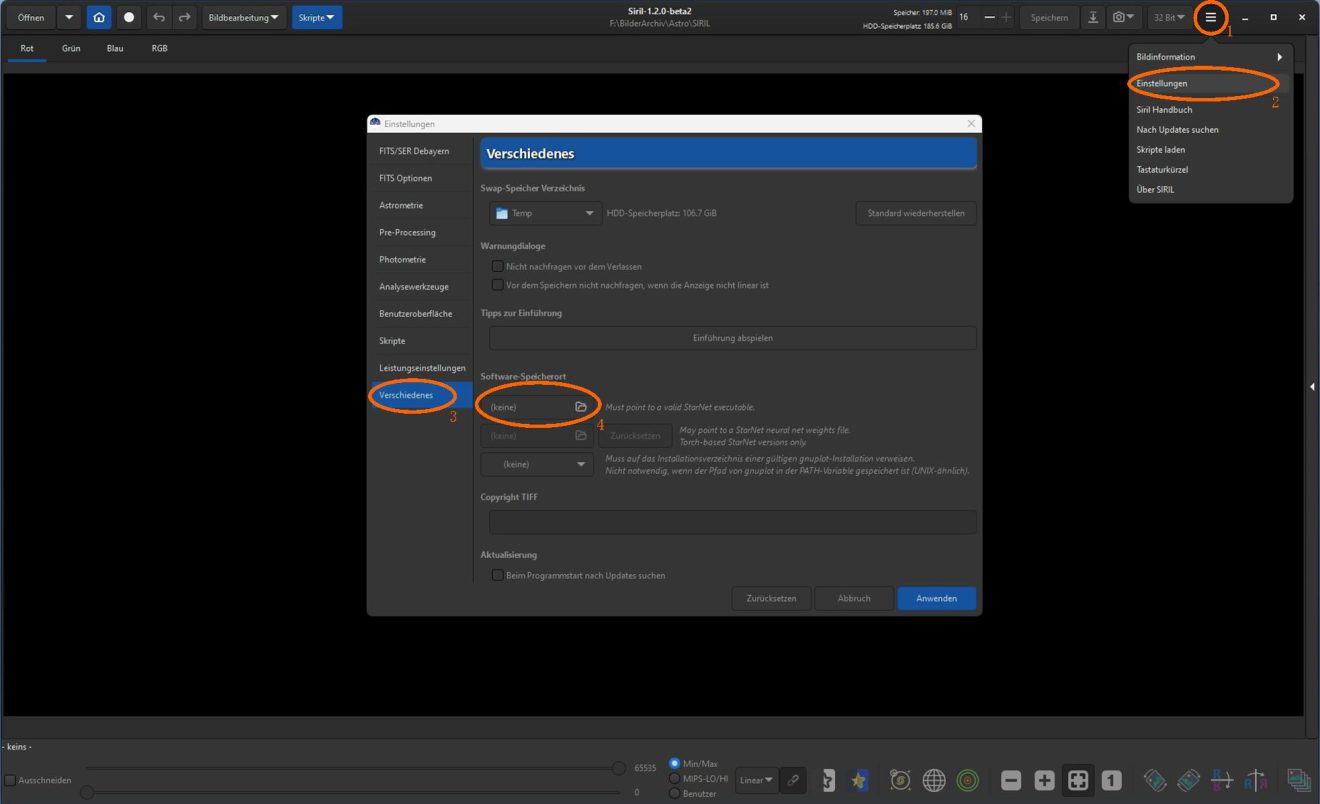1320x804 pixels.
Task: Expand the Linear display mode dropdown
Action: [x=756, y=780]
